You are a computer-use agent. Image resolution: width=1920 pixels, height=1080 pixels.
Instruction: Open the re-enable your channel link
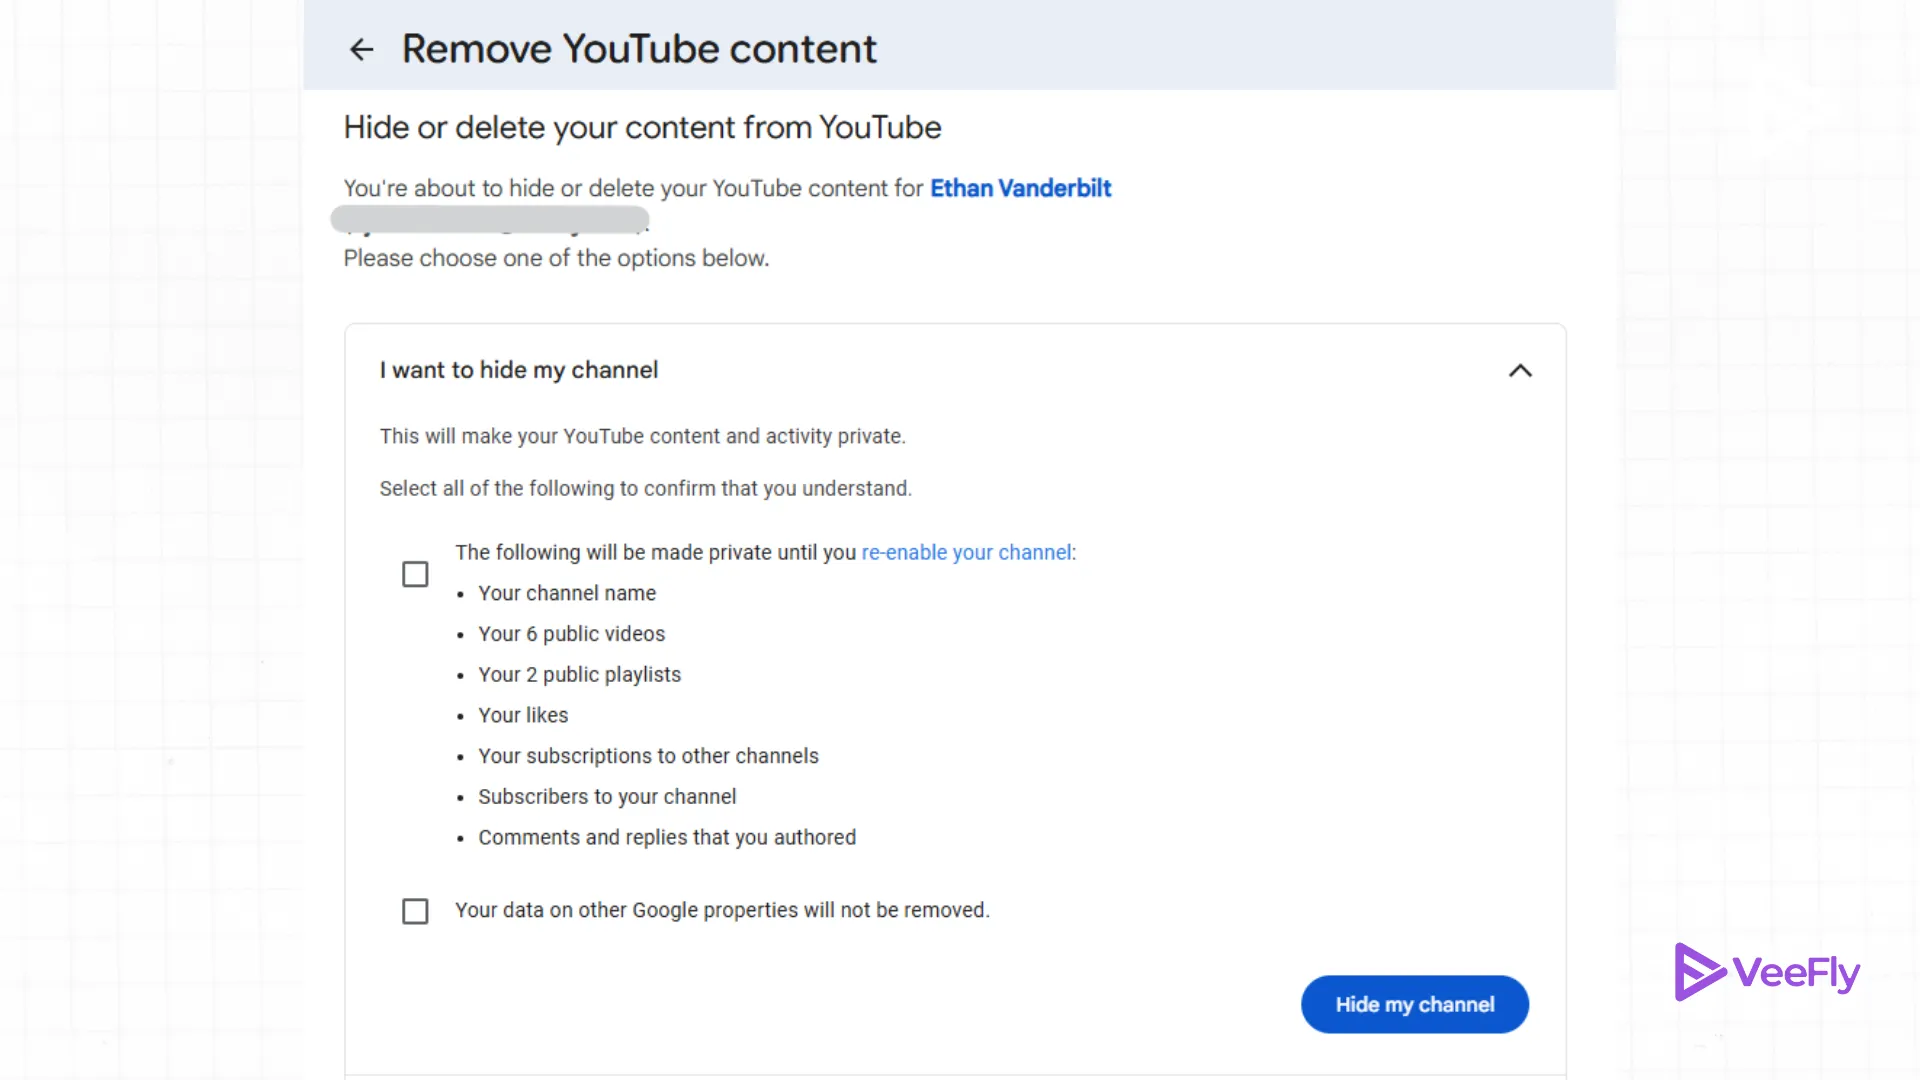tap(965, 552)
